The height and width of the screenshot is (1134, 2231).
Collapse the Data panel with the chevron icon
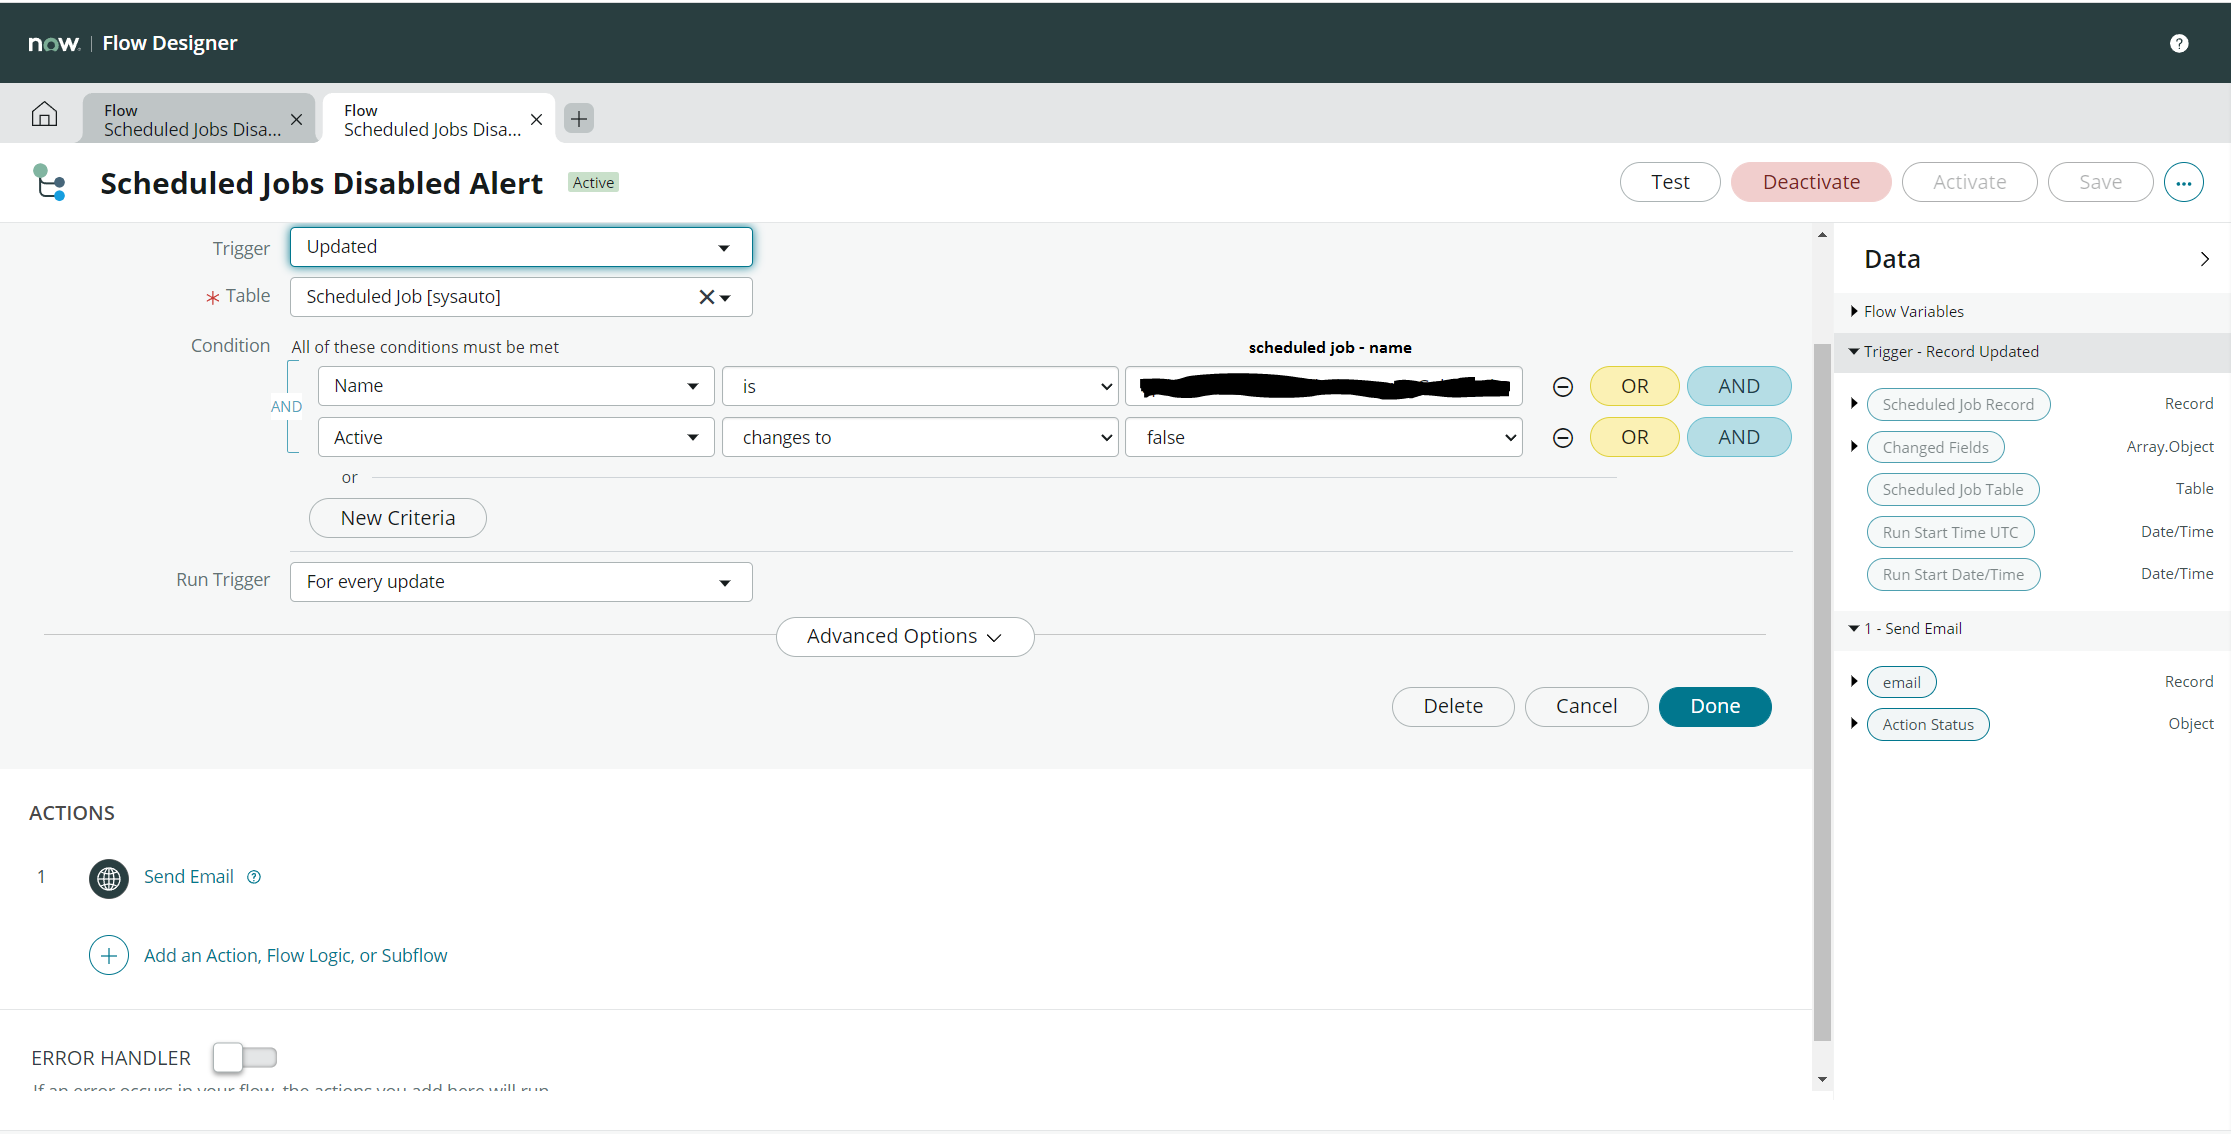pyautogui.click(x=2204, y=258)
